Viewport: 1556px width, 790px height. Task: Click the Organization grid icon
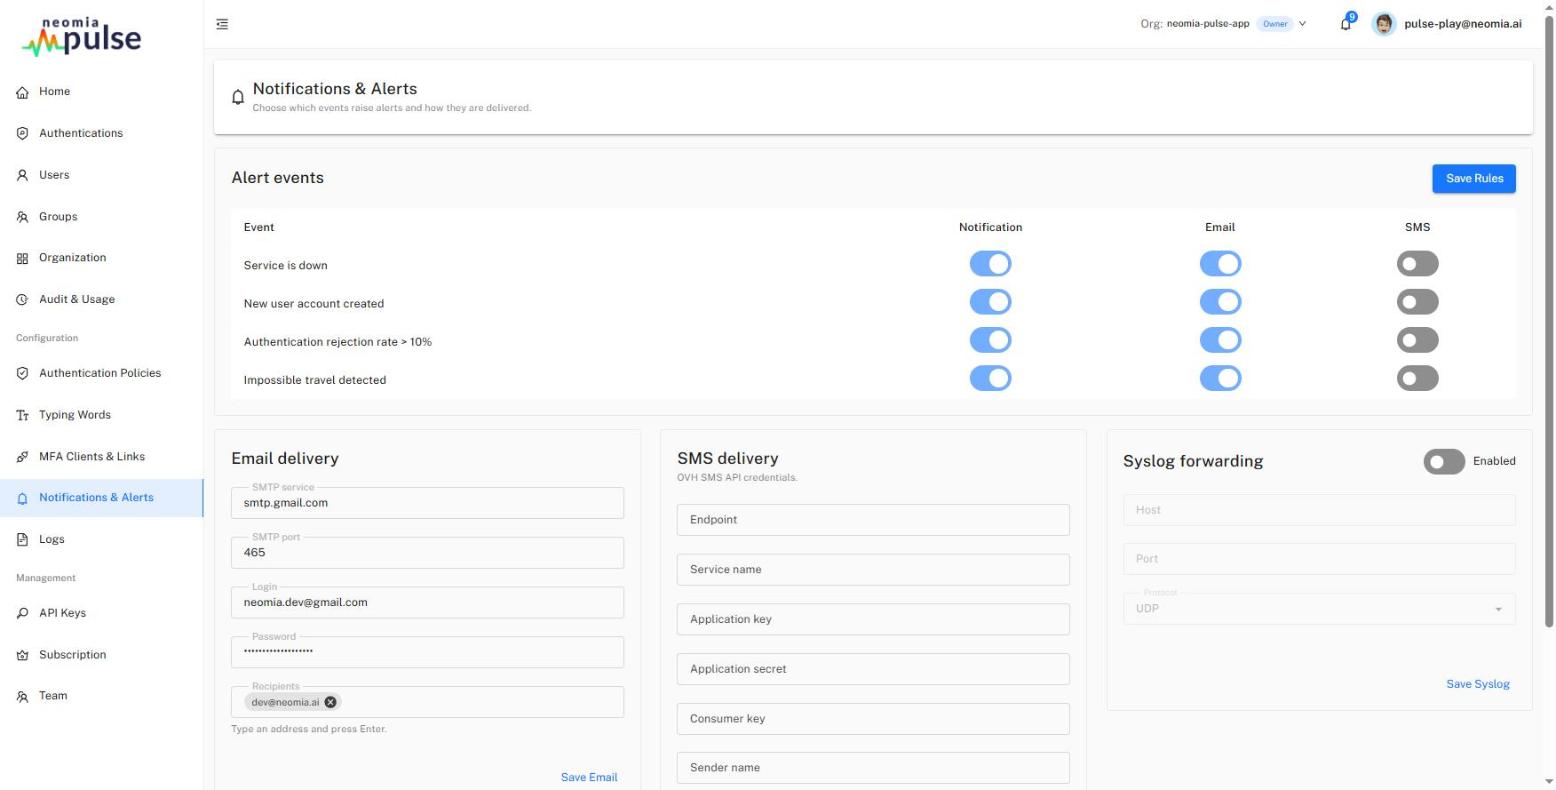[x=22, y=258]
